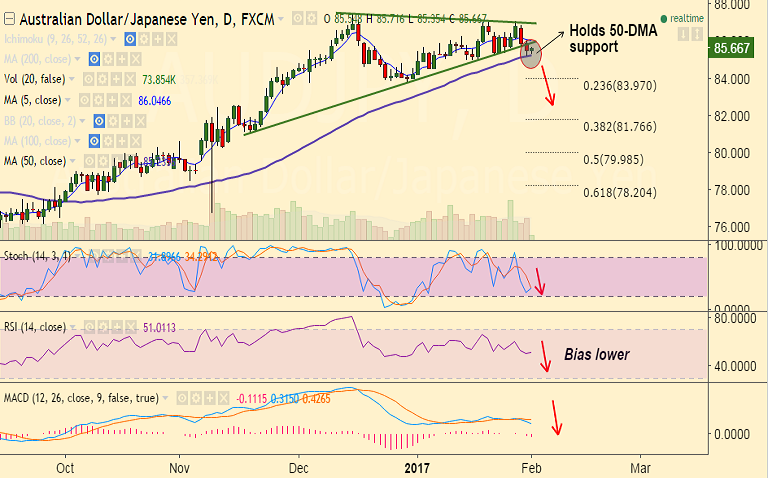Click the 0.618(78.204) Fibonacci level label

coord(620,192)
